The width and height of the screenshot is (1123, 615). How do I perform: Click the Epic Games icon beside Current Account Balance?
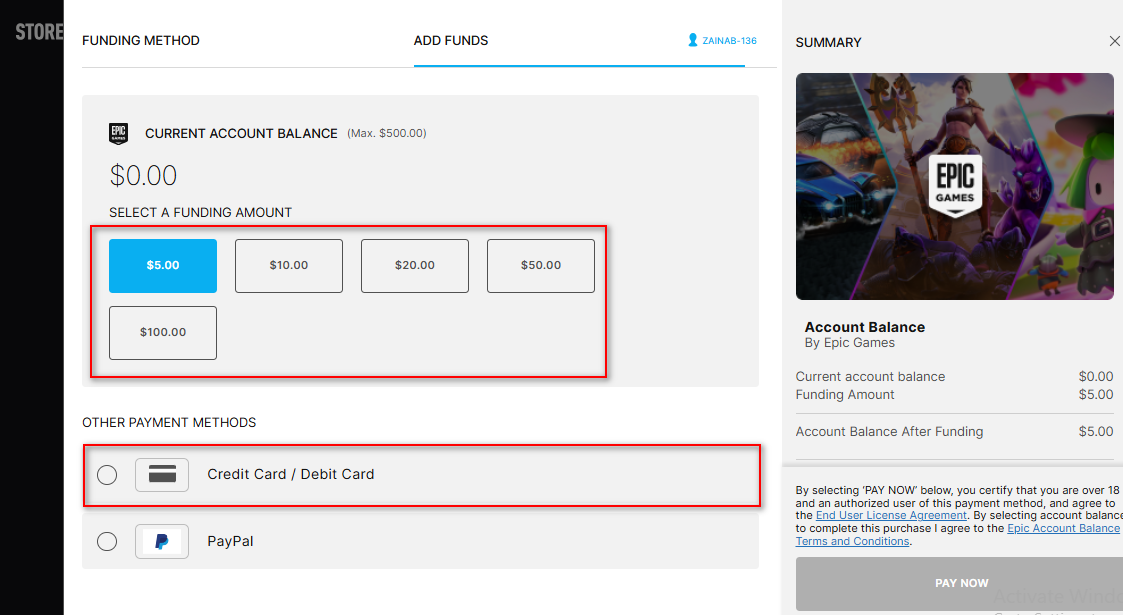click(118, 132)
